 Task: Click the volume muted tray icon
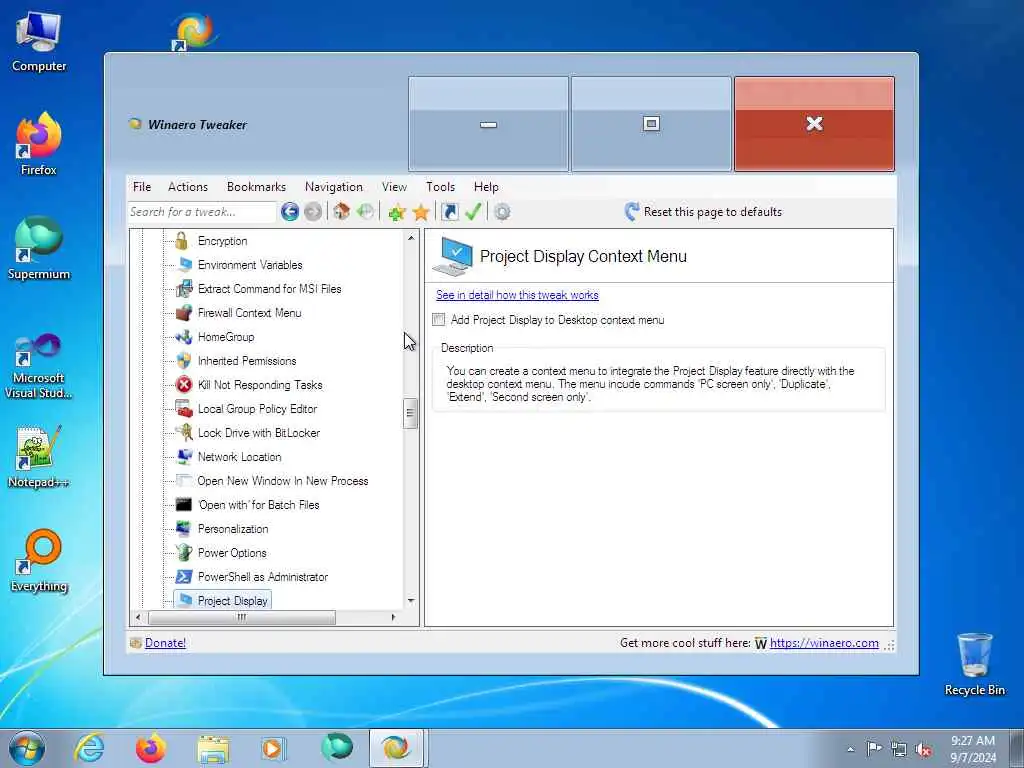click(923, 750)
